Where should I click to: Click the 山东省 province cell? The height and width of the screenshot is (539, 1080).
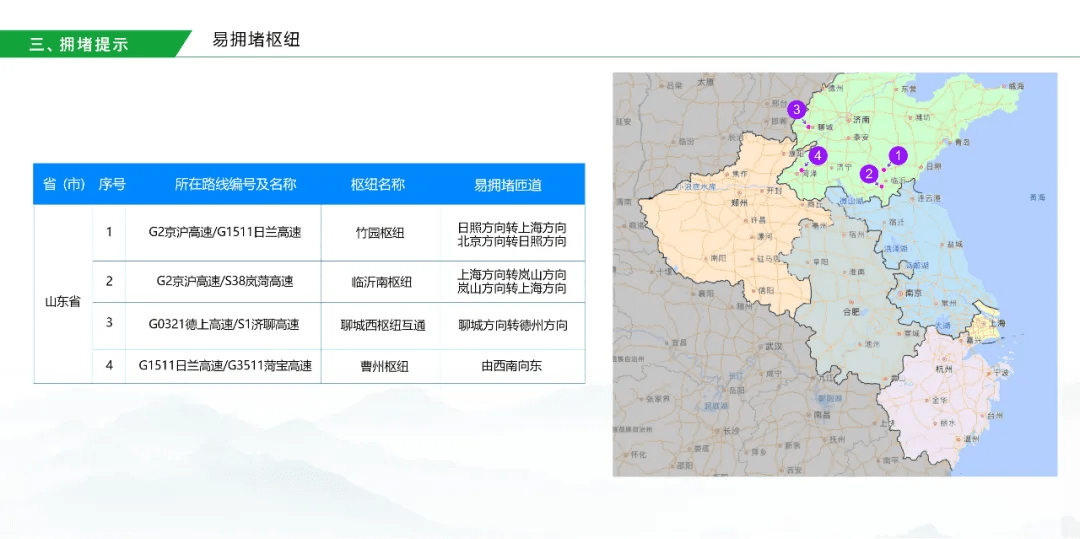click(x=62, y=301)
